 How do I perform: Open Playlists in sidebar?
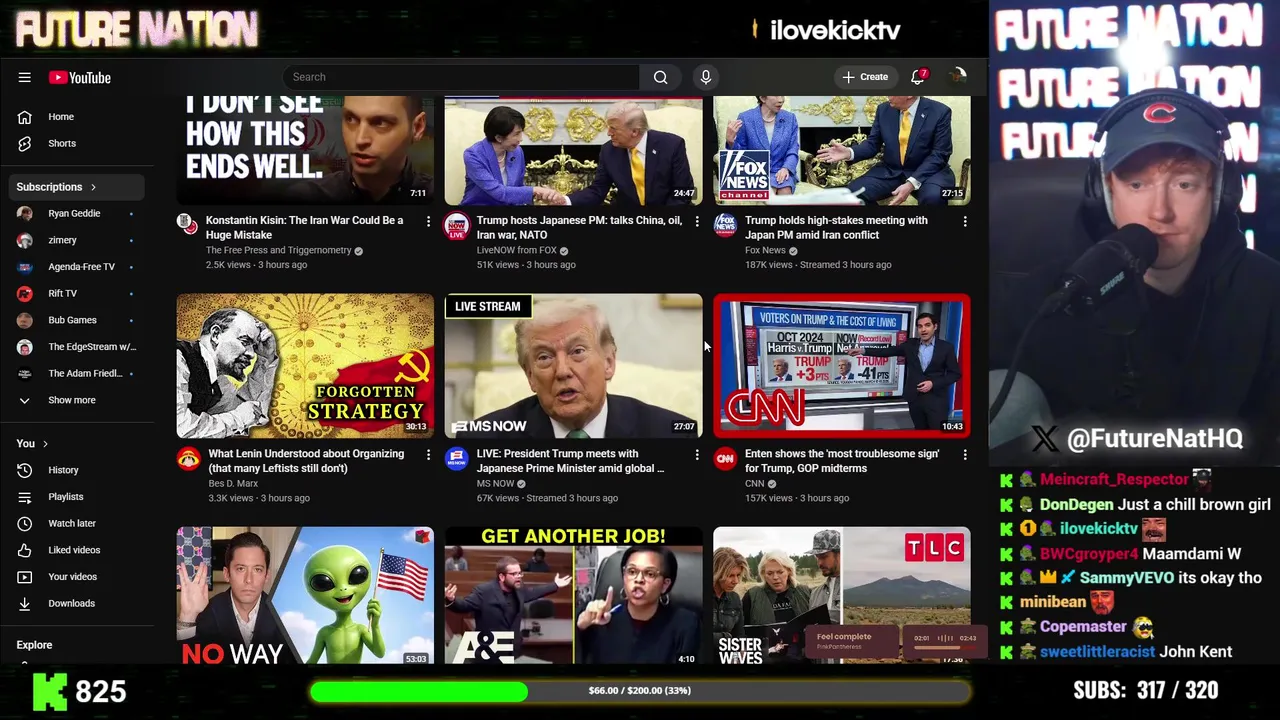76,497
